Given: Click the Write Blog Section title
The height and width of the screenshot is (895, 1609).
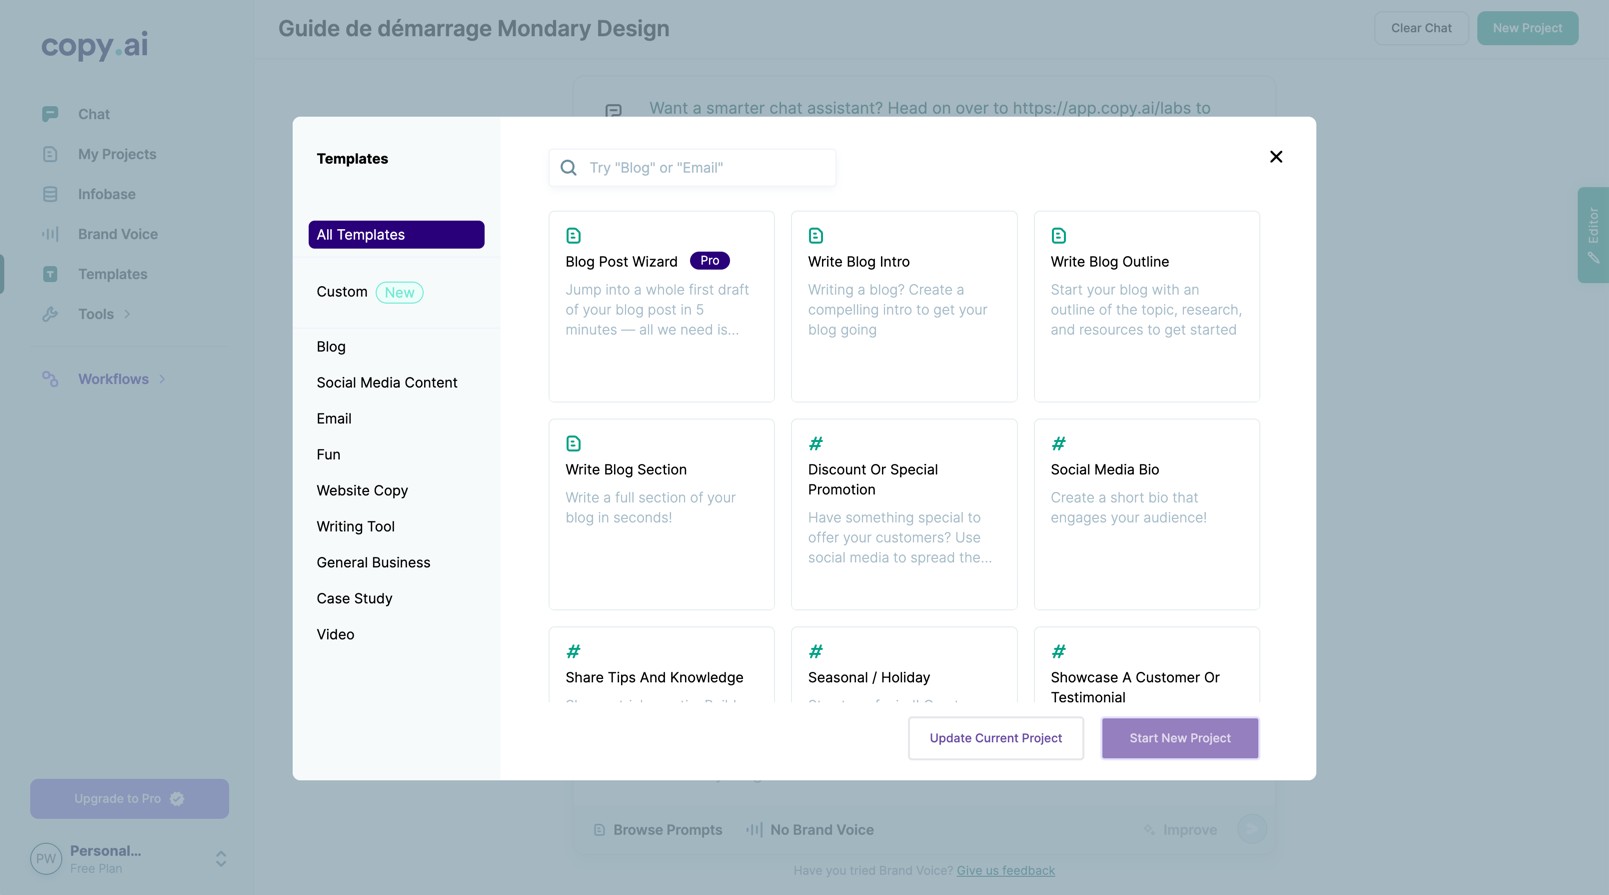Looking at the screenshot, I should click(x=626, y=470).
